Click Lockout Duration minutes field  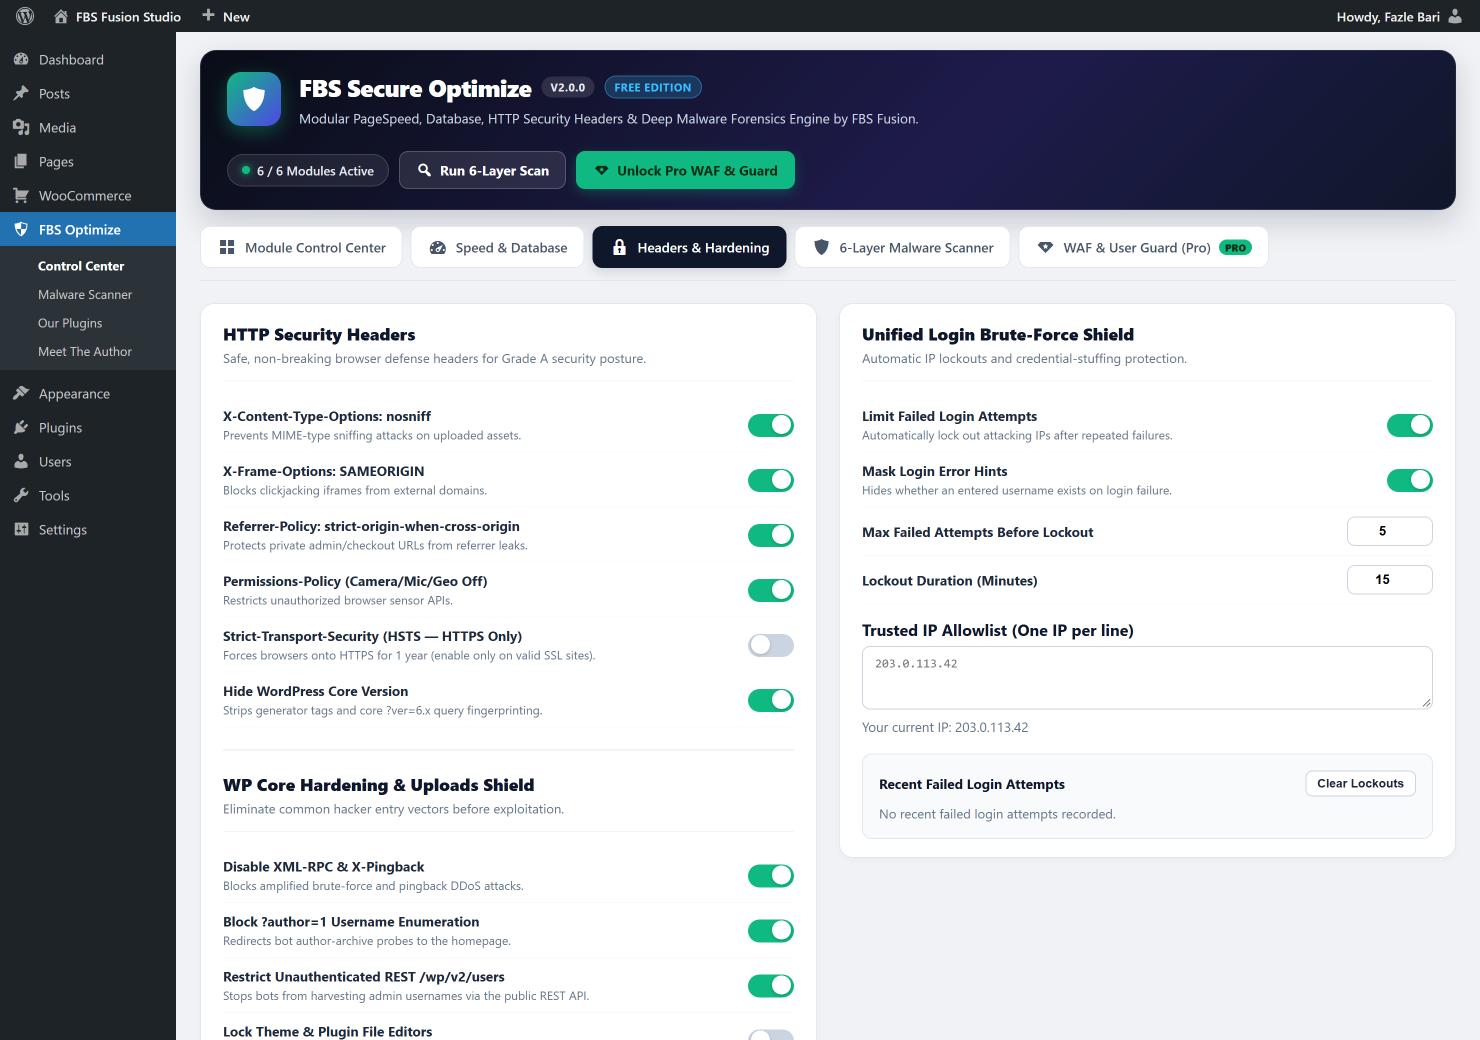click(x=1390, y=579)
